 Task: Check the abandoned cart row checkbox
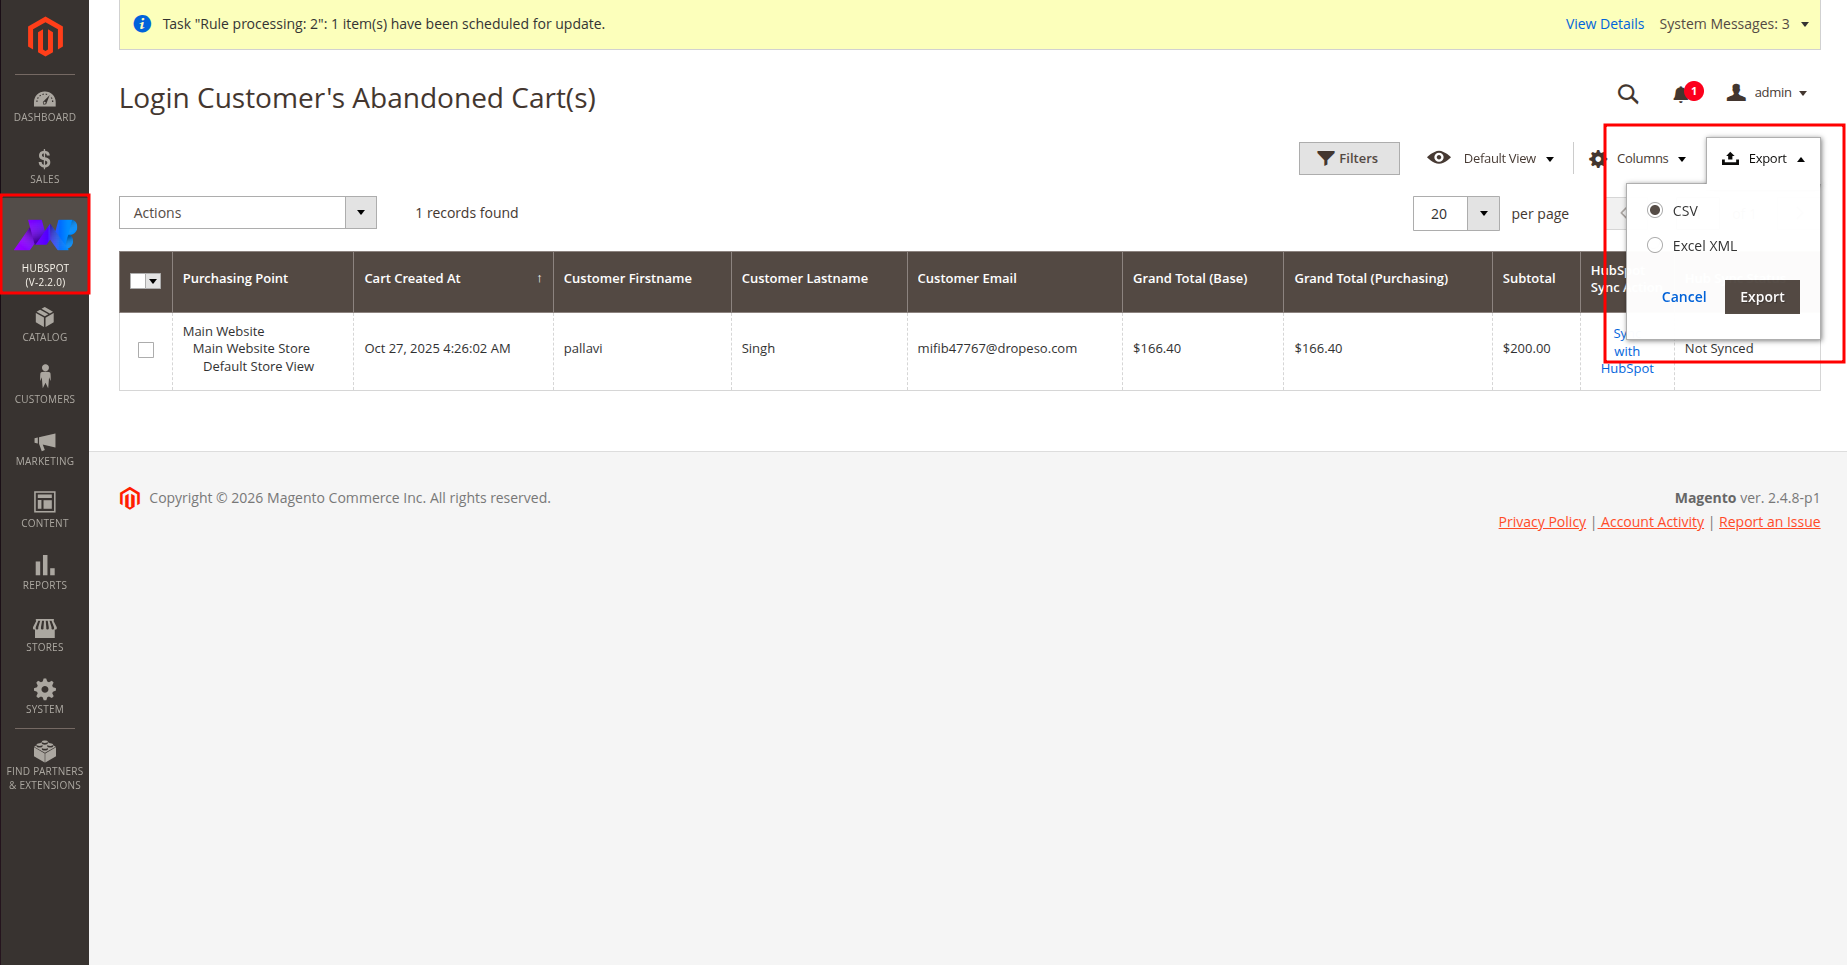pyautogui.click(x=146, y=350)
